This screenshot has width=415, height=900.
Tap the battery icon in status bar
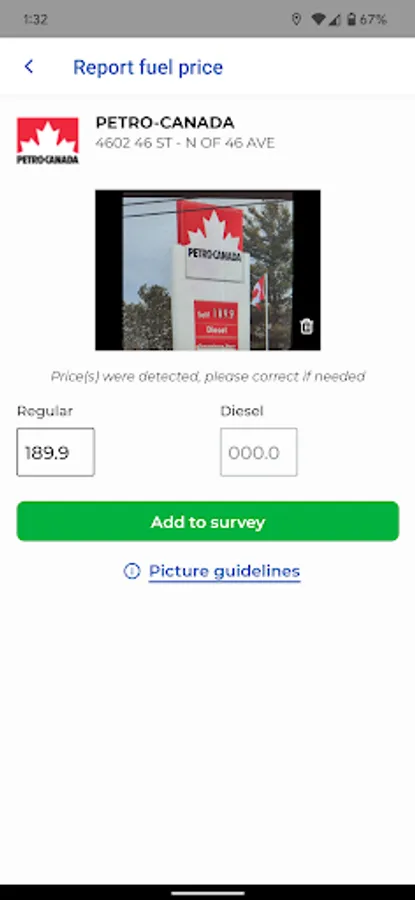tap(351, 20)
